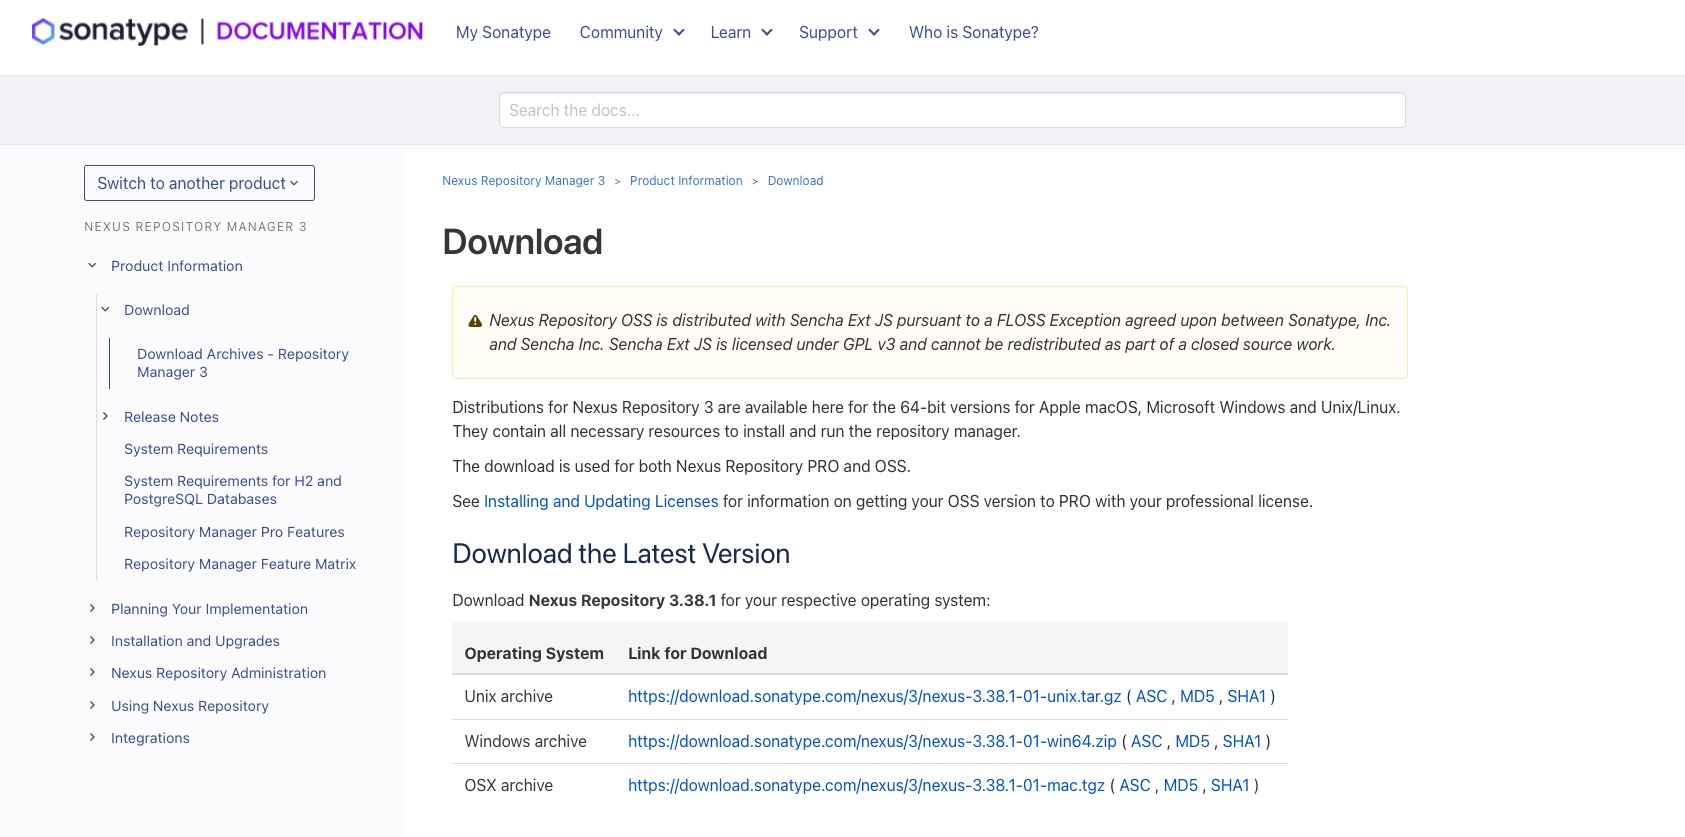Open MD5 link for Unix archive
Screen dimensions: 1685x837
pos(1197,696)
